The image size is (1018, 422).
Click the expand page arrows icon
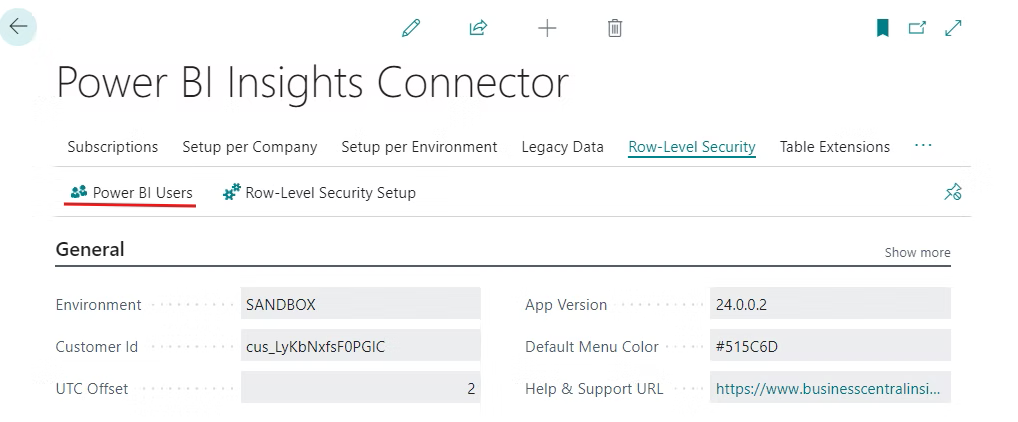click(953, 28)
